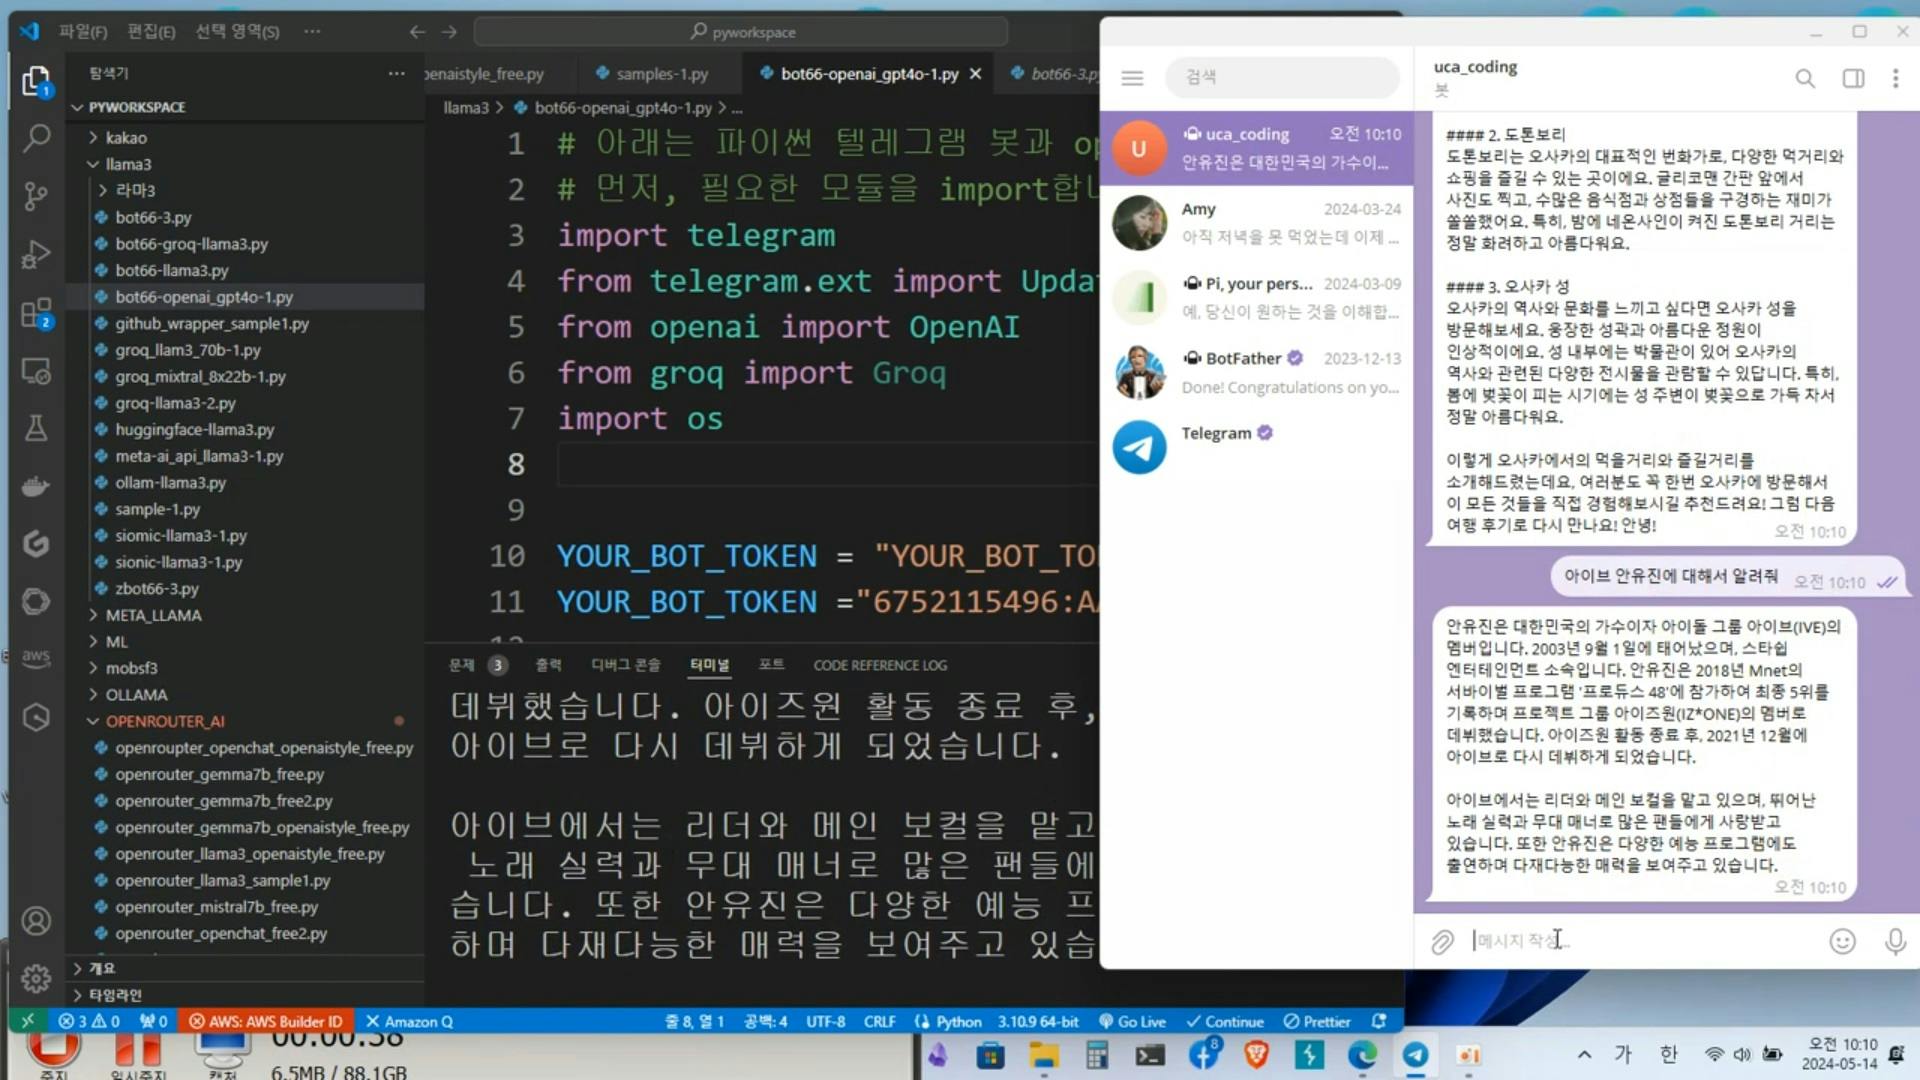Open the 편집(E) menu

point(151,32)
